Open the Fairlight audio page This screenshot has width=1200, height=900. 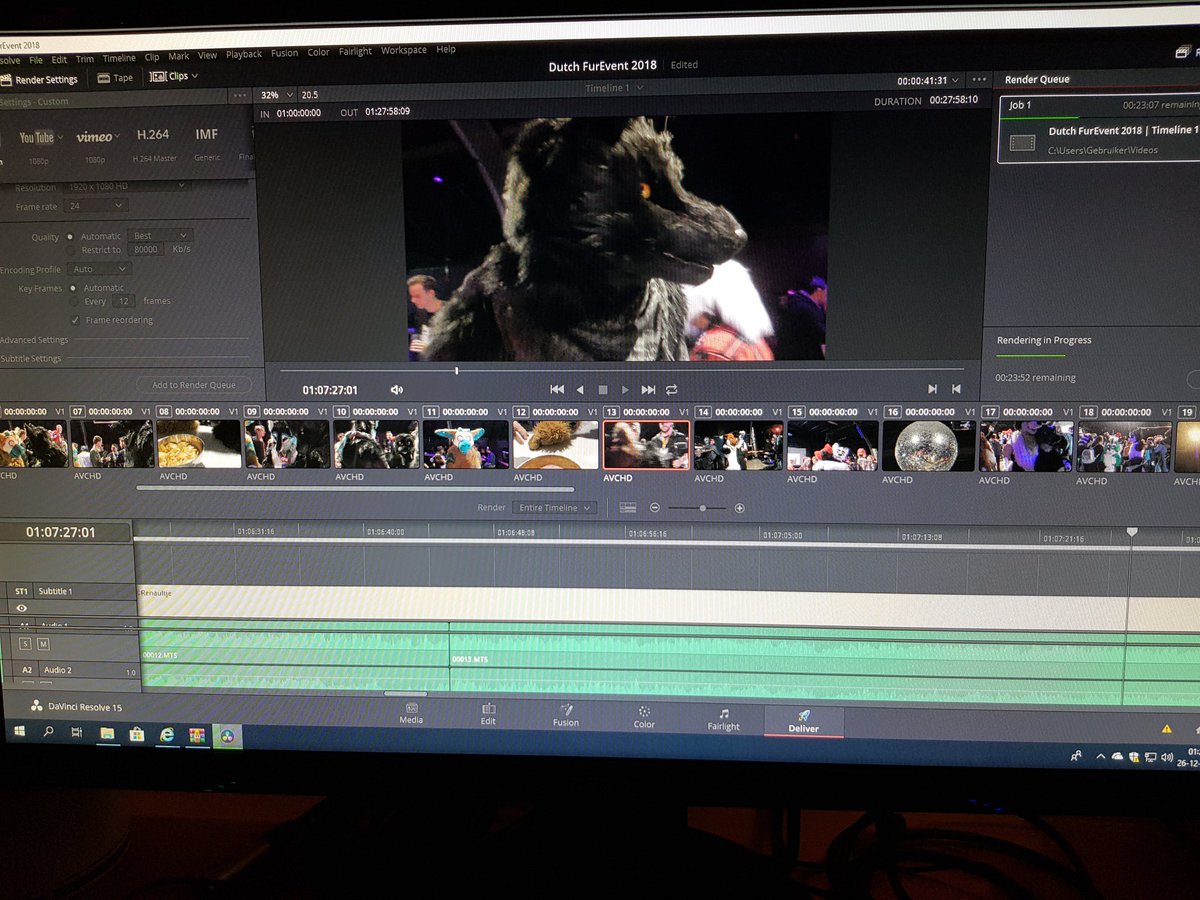click(x=723, y=720)
